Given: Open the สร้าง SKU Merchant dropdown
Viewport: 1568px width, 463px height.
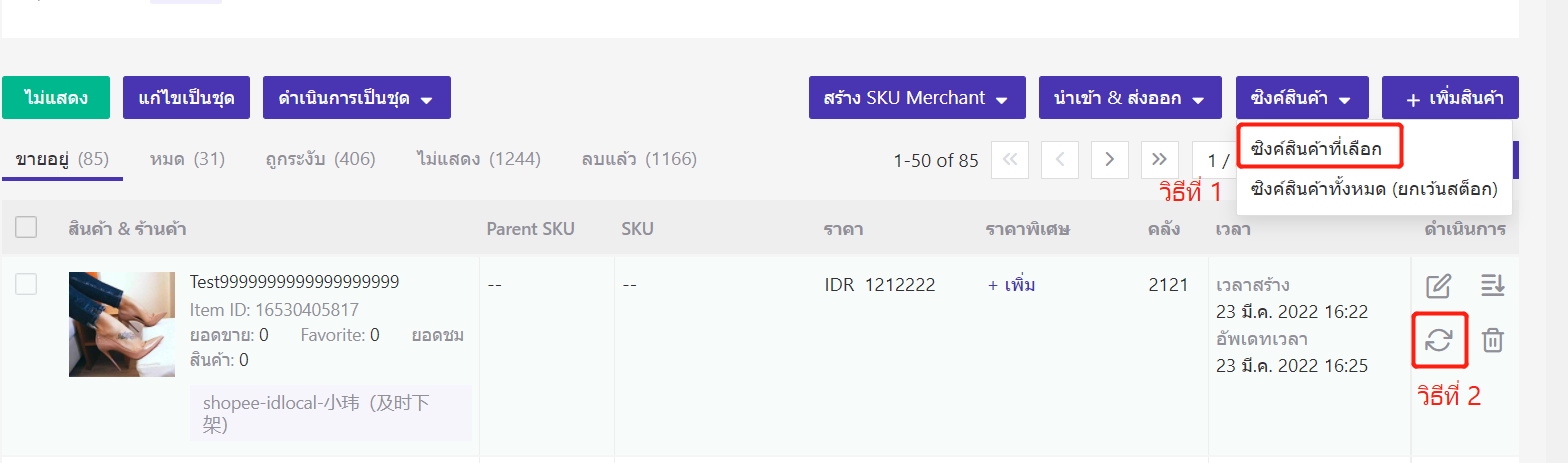Looking at the screenshot, I should pyautogui.click(x=917, y=98).
